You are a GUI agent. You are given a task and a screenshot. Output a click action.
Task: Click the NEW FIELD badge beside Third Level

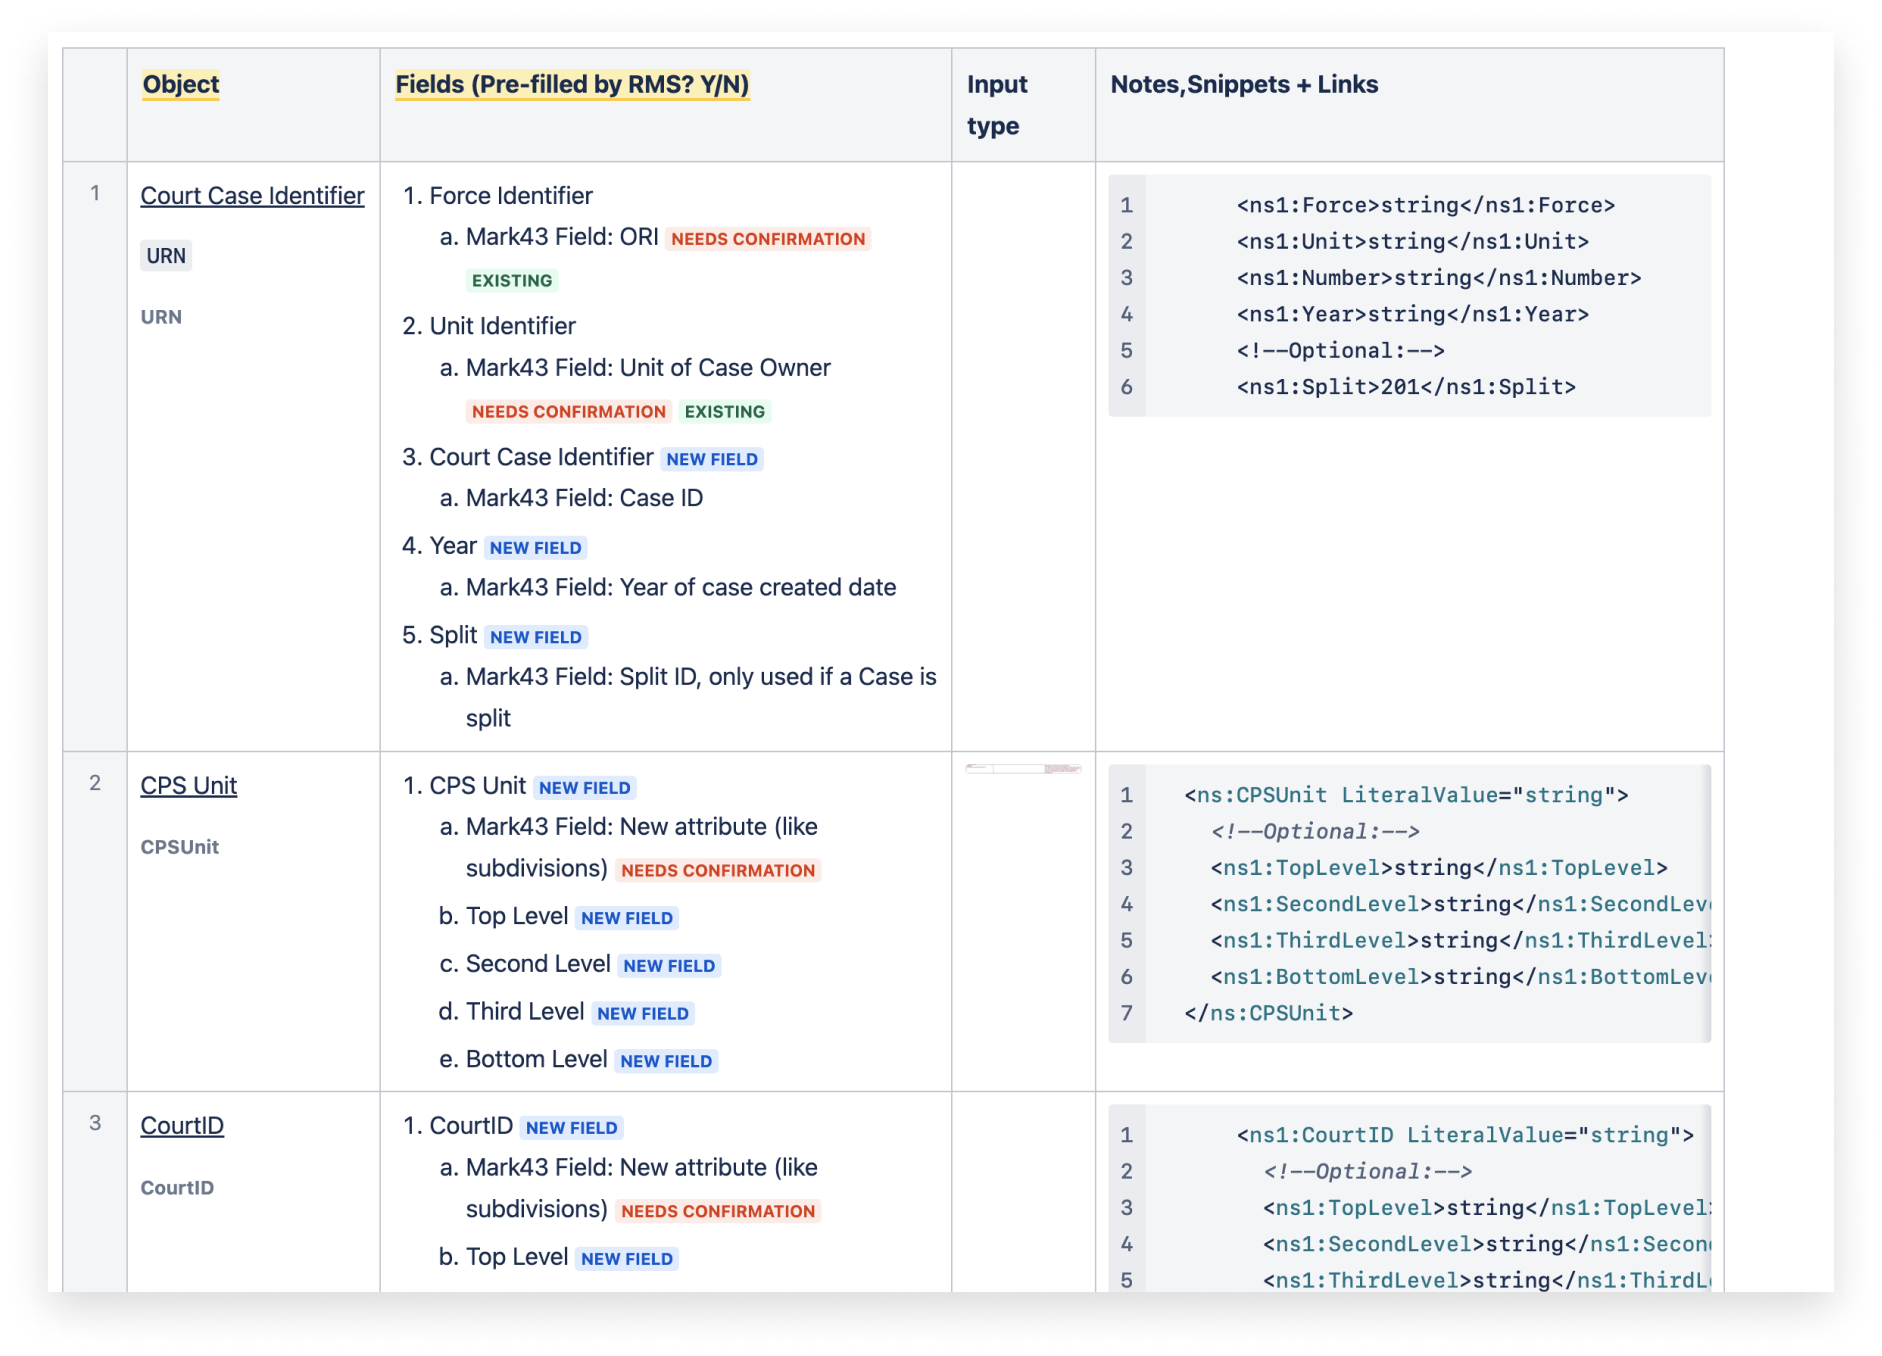pyautogui.click(x=643, y=1014)
